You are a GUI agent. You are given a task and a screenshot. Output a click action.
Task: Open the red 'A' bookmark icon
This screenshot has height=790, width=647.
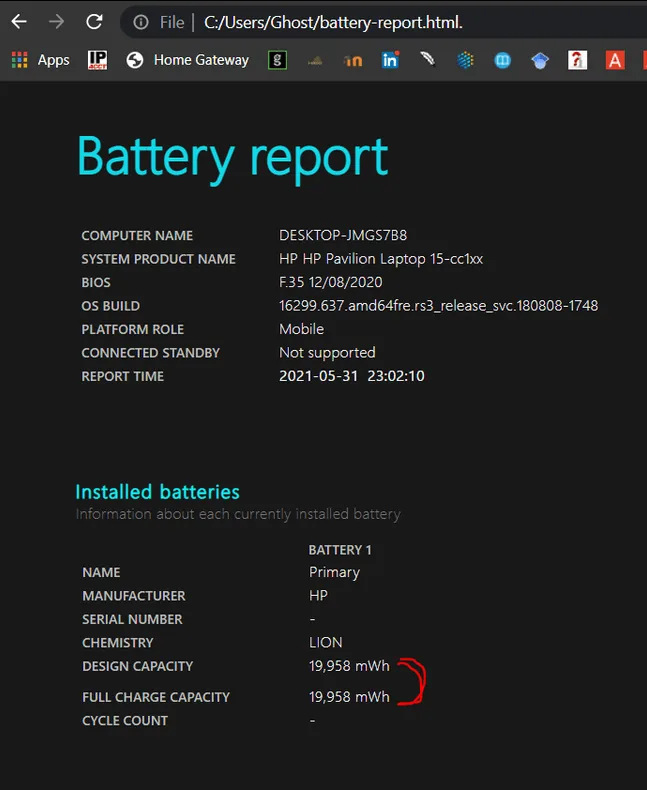(615, 60)
